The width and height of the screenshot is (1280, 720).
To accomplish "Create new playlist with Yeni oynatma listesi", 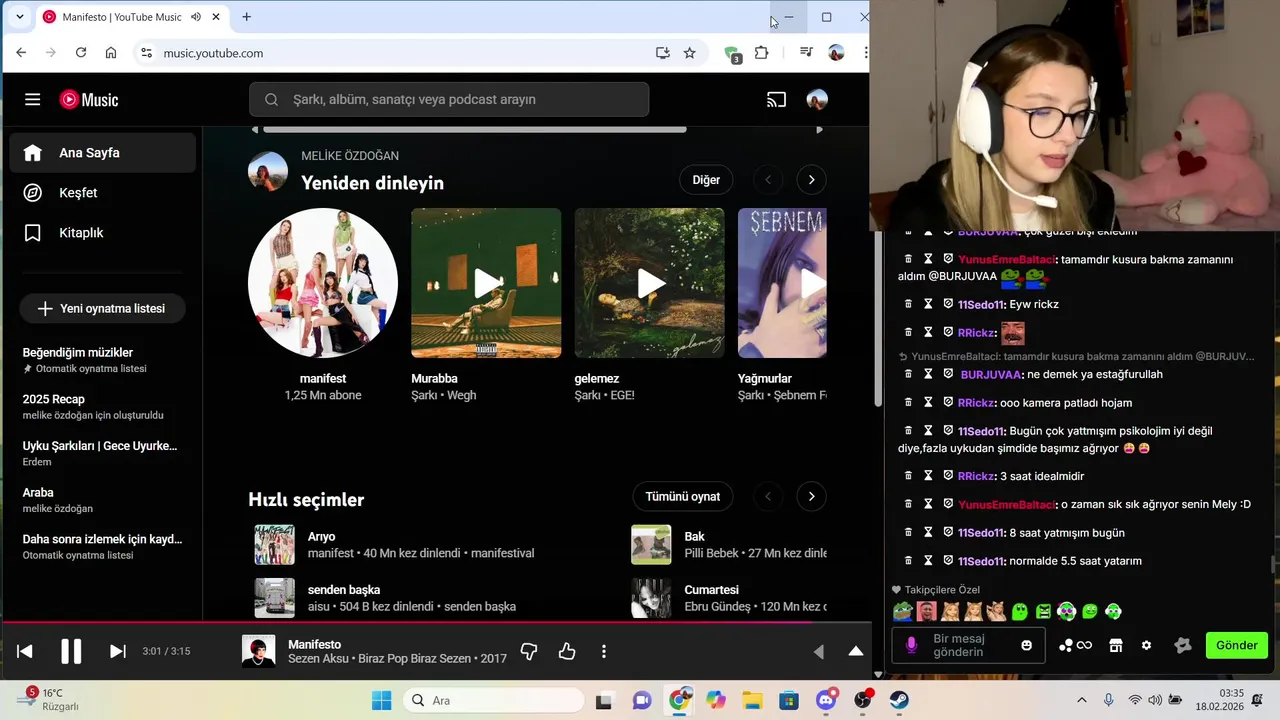I will [103, 308].
